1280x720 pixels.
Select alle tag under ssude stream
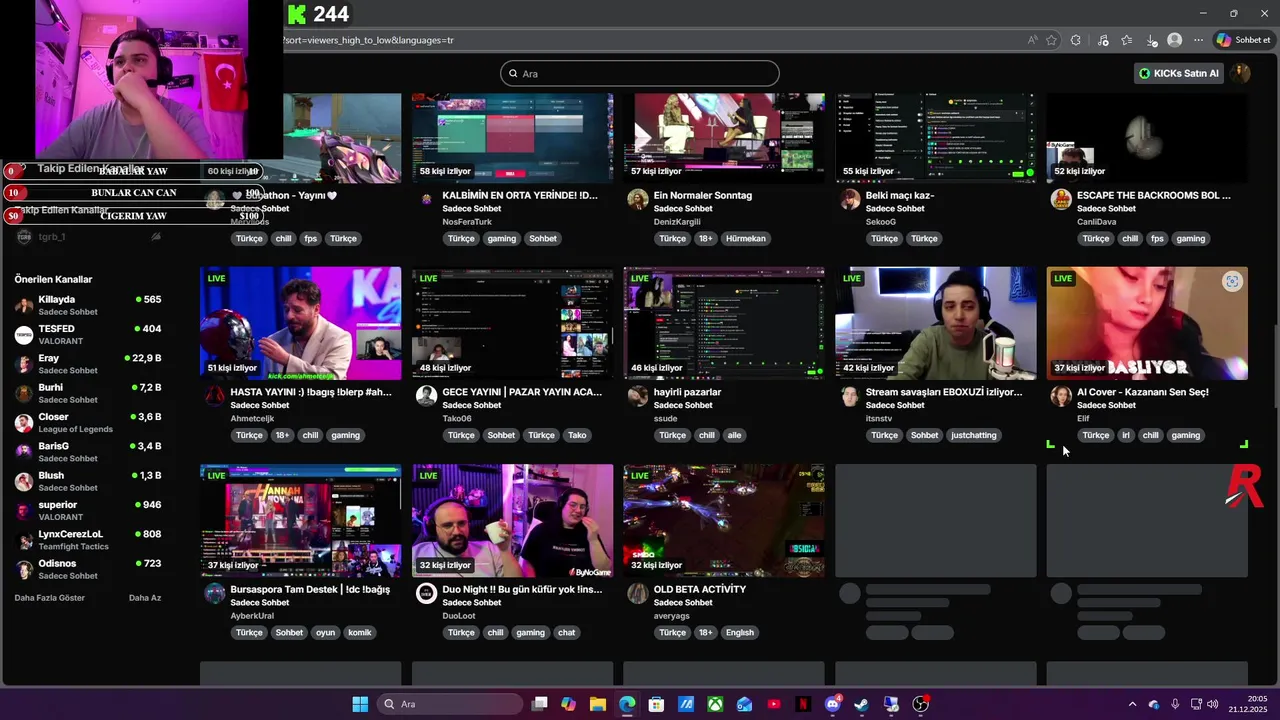734,435
